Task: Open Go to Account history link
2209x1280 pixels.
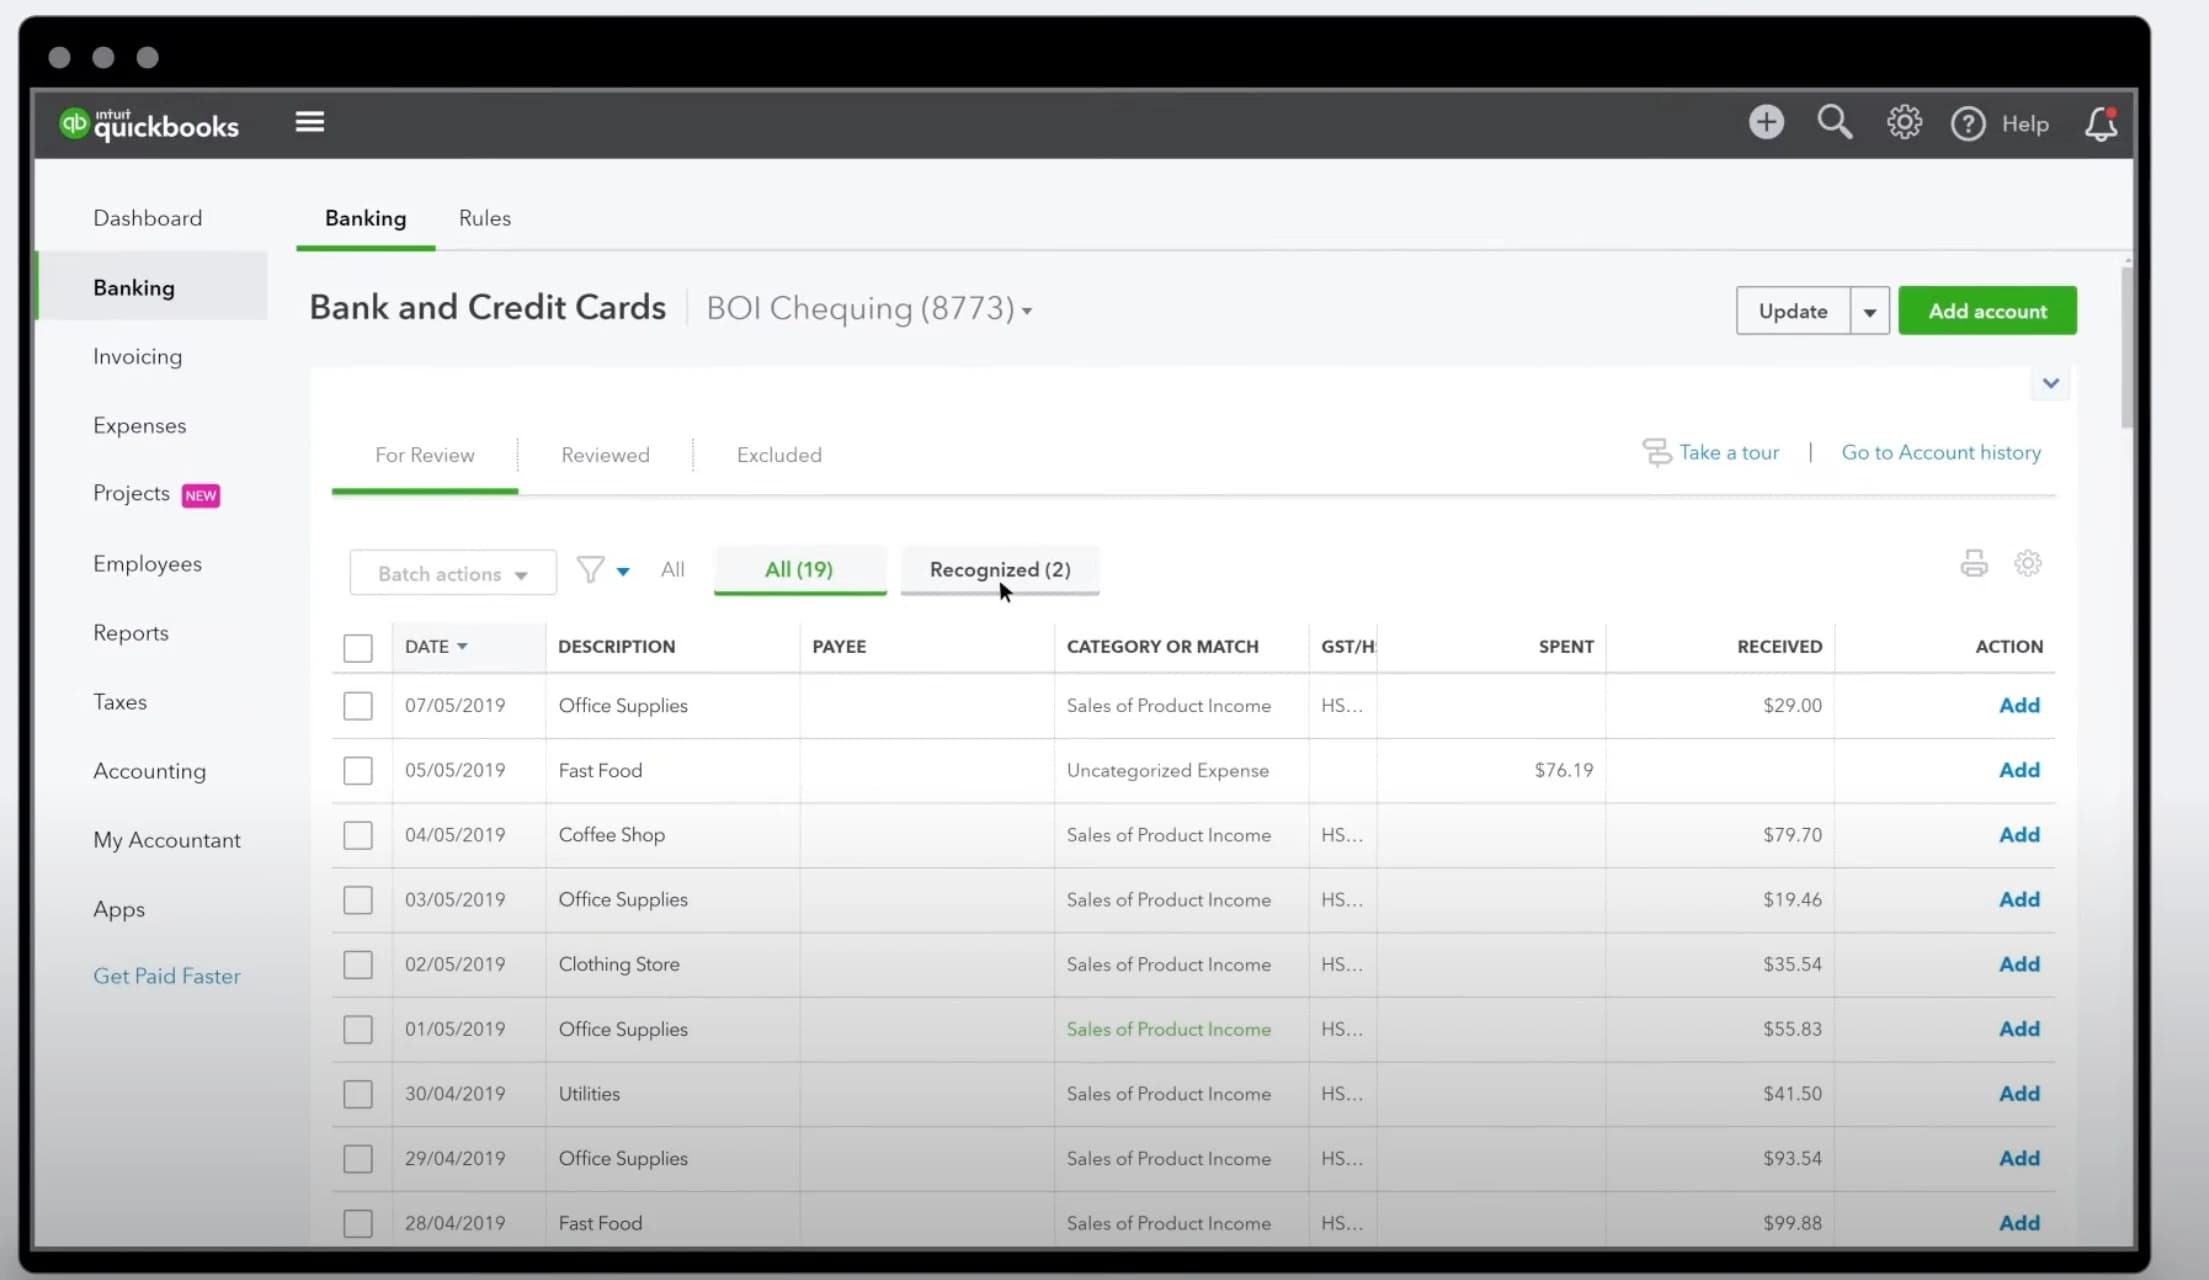Action: coord(1941,452)
